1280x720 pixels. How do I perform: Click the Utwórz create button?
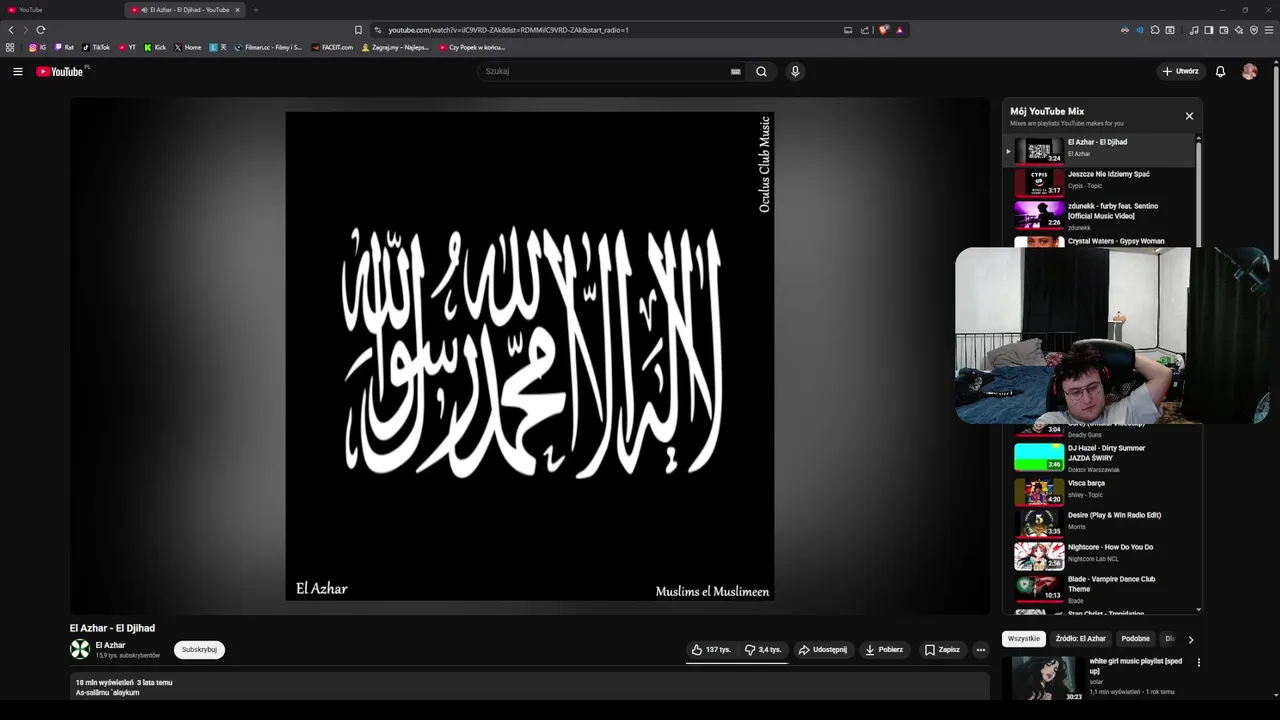tap(1180, 71)
